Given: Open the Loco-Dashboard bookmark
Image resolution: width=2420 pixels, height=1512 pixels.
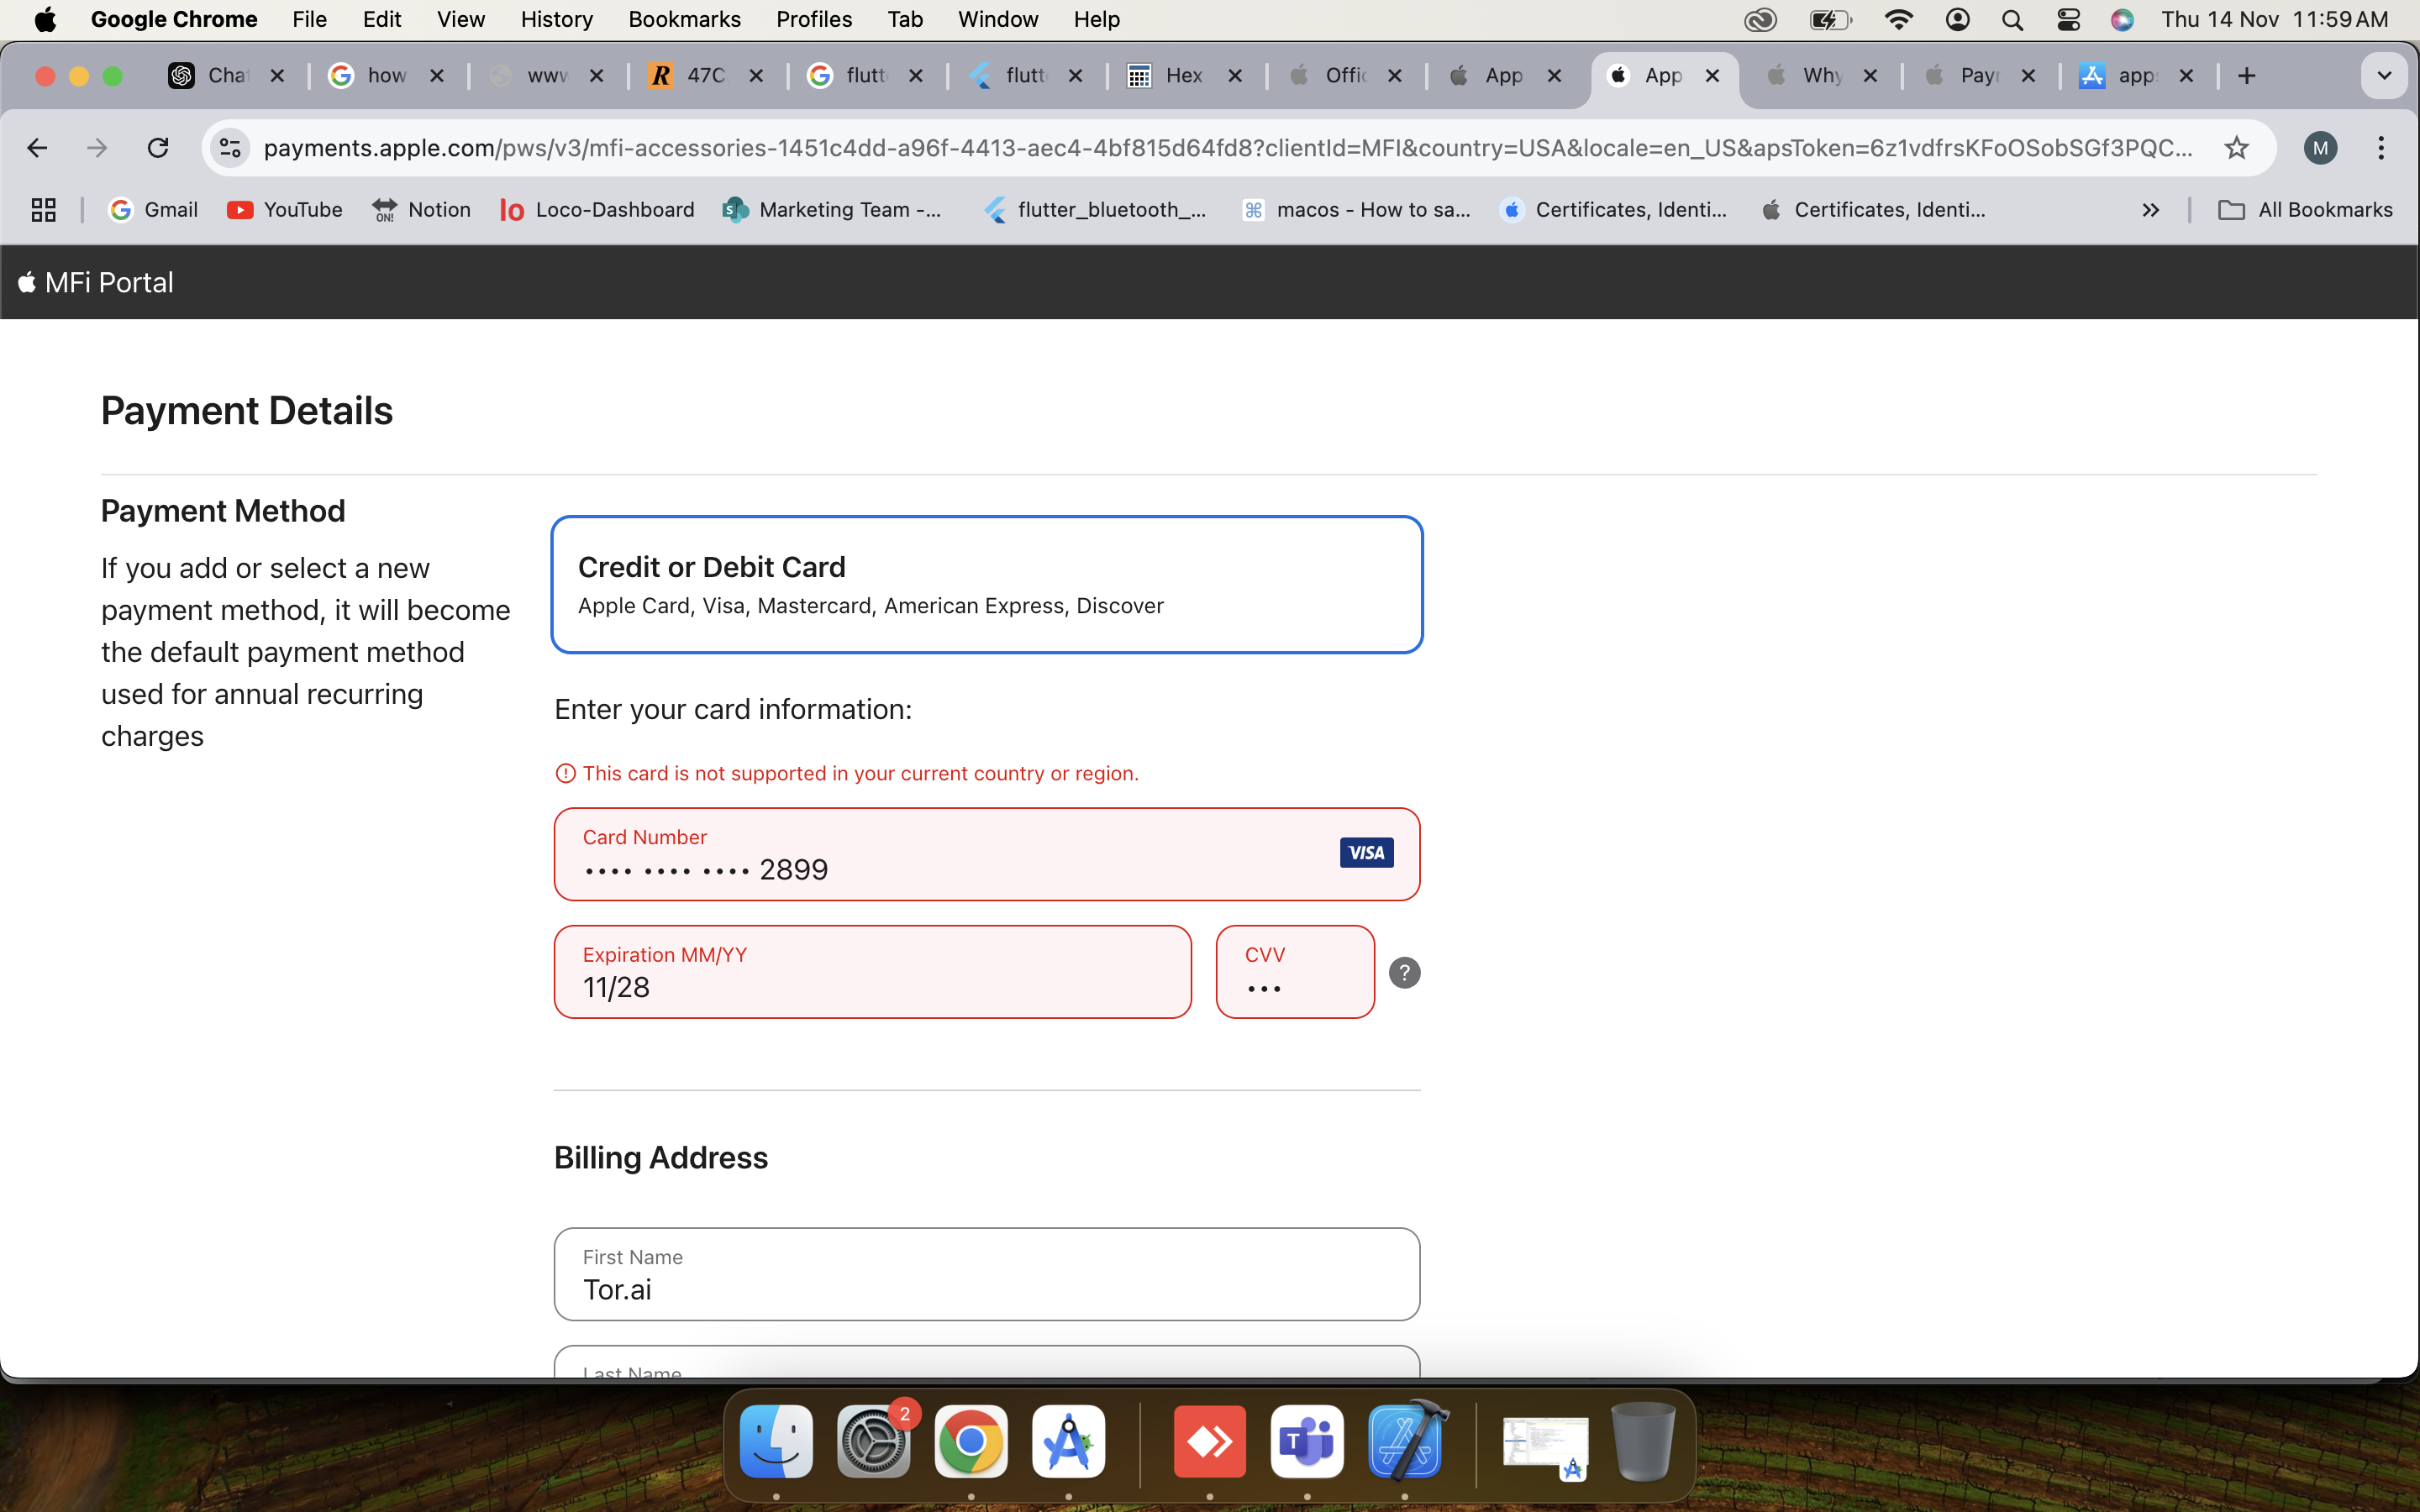Looking at the screenshot, I should point(597,210).
